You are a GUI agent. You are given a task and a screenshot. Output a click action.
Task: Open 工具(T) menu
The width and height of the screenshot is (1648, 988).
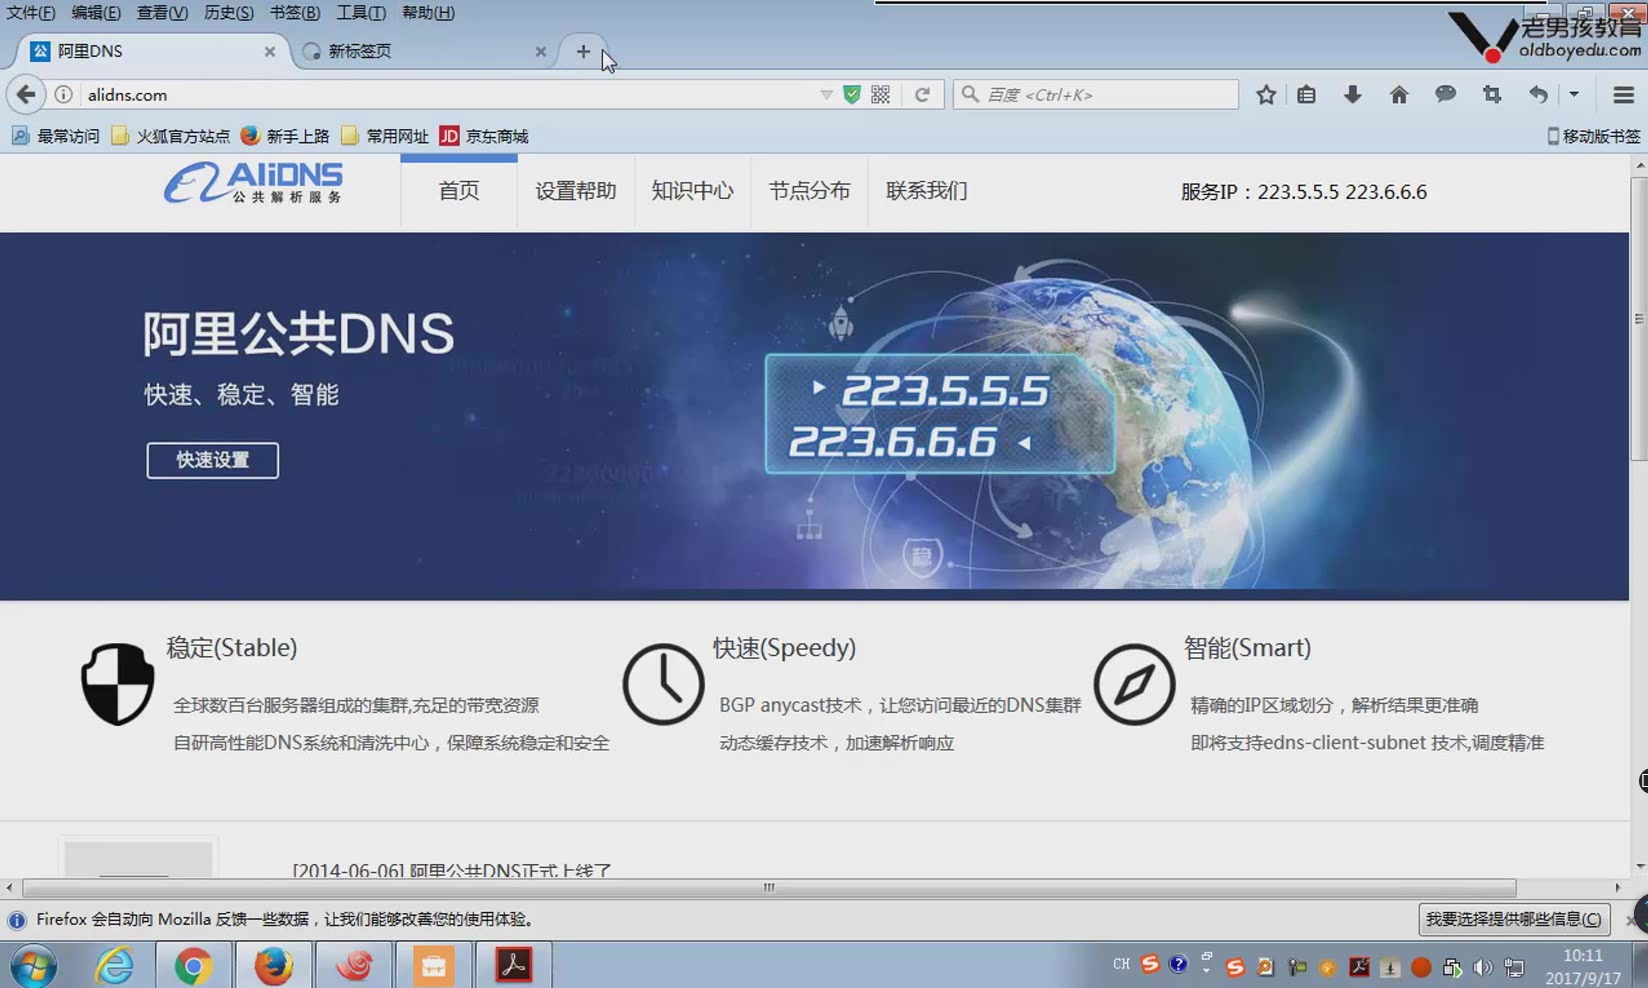(361, 12)
